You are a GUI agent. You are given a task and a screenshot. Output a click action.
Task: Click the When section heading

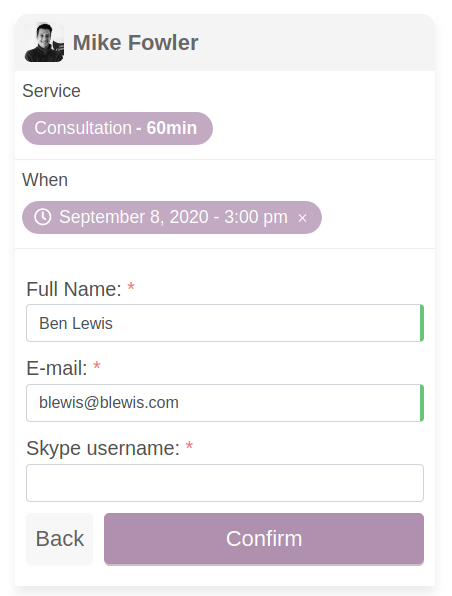tap(45, 180)
